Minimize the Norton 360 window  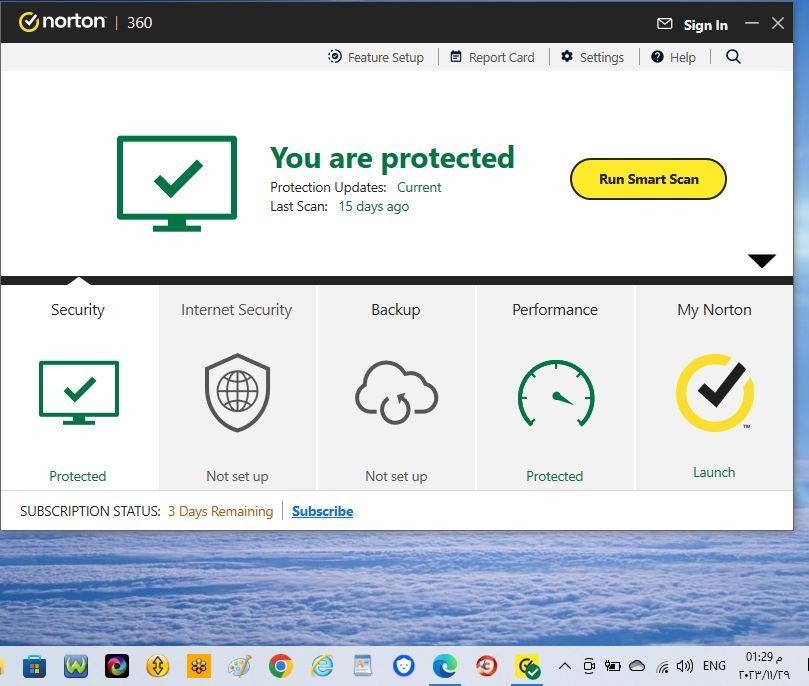point(752,23)
